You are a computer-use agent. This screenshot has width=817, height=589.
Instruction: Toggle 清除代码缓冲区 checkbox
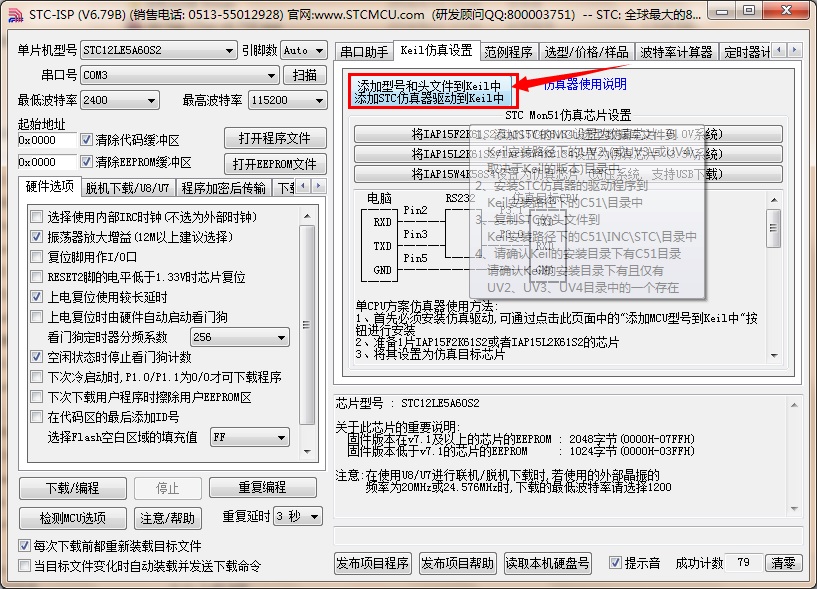click(x=86, y=140)
